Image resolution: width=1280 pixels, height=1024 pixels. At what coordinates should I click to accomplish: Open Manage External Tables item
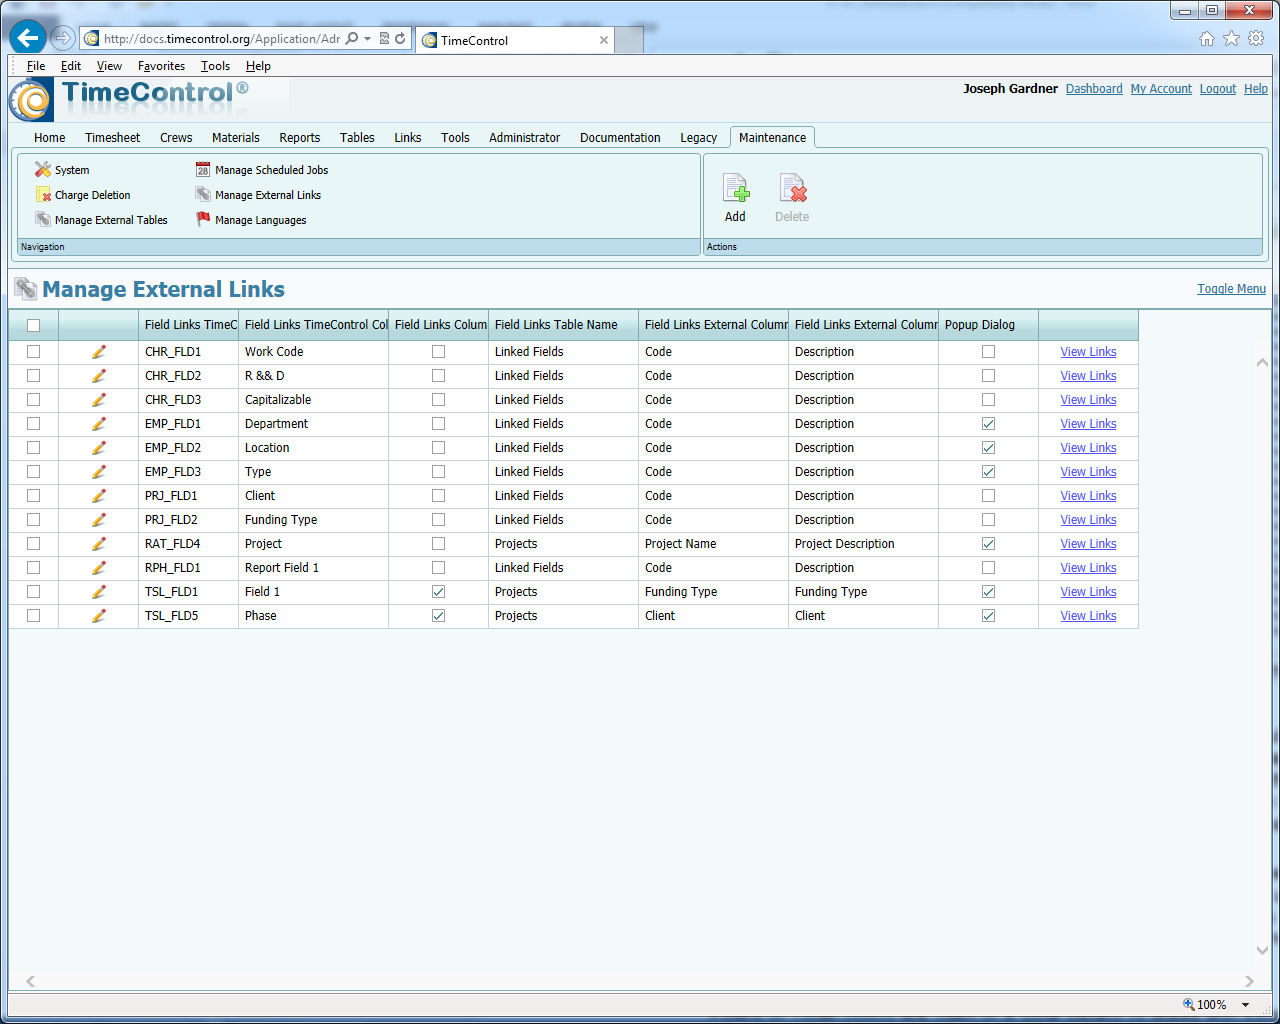[x=101, y=220]
